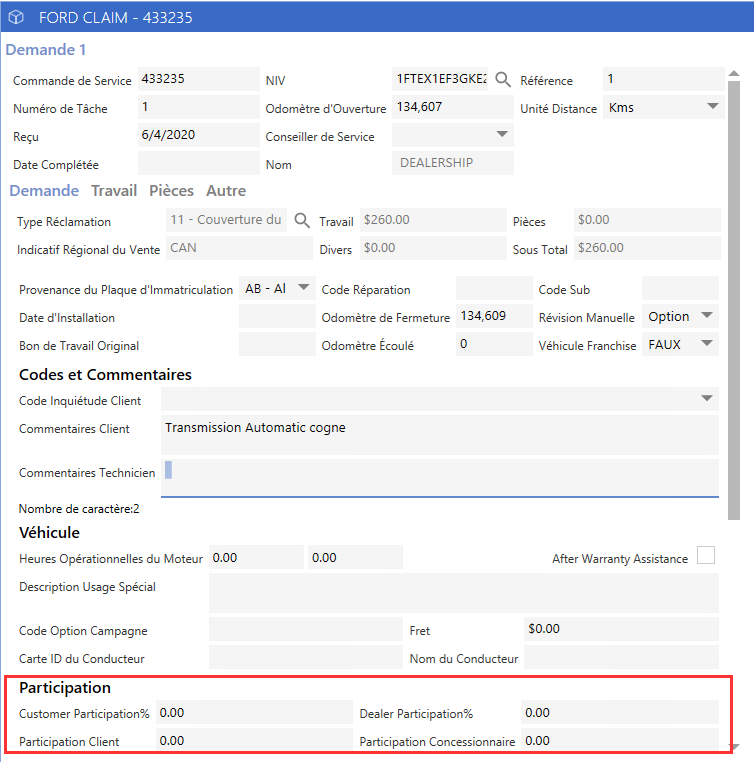Click the Carte ID du Conducteur field

pos(306,657)
